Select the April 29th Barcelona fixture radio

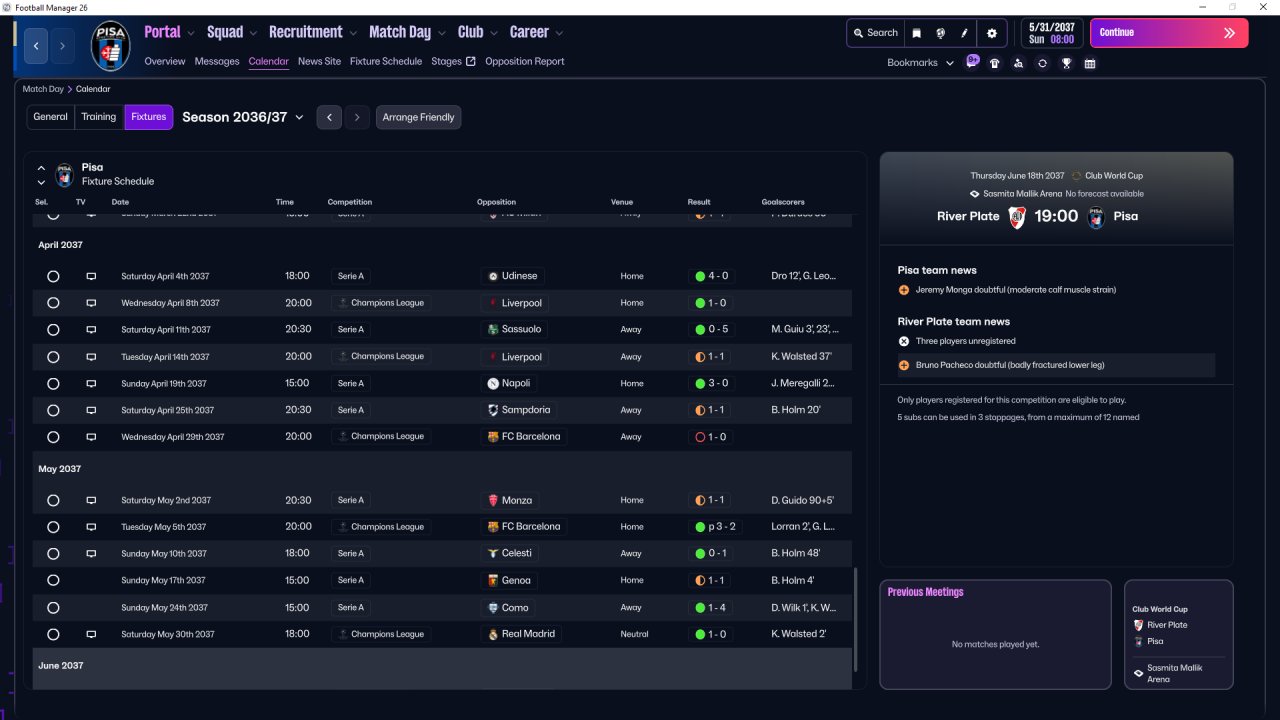53,437
